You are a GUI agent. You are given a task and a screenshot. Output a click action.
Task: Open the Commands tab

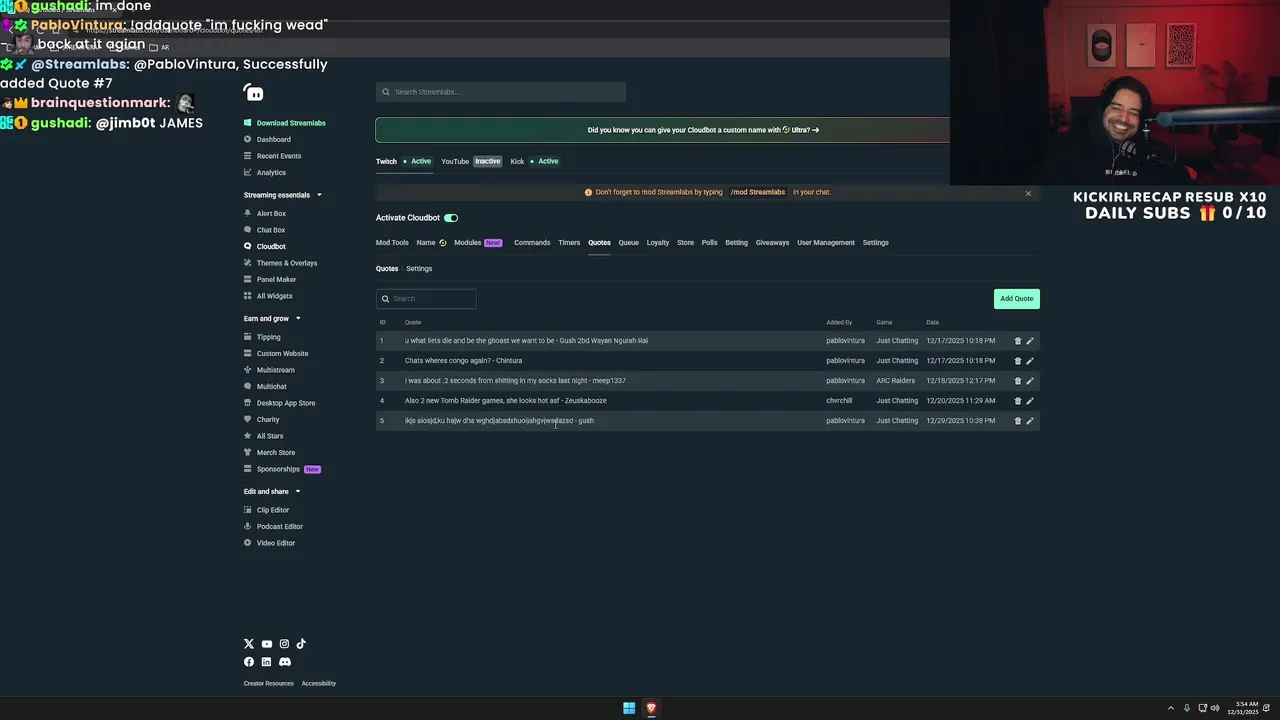click(532, 243)
